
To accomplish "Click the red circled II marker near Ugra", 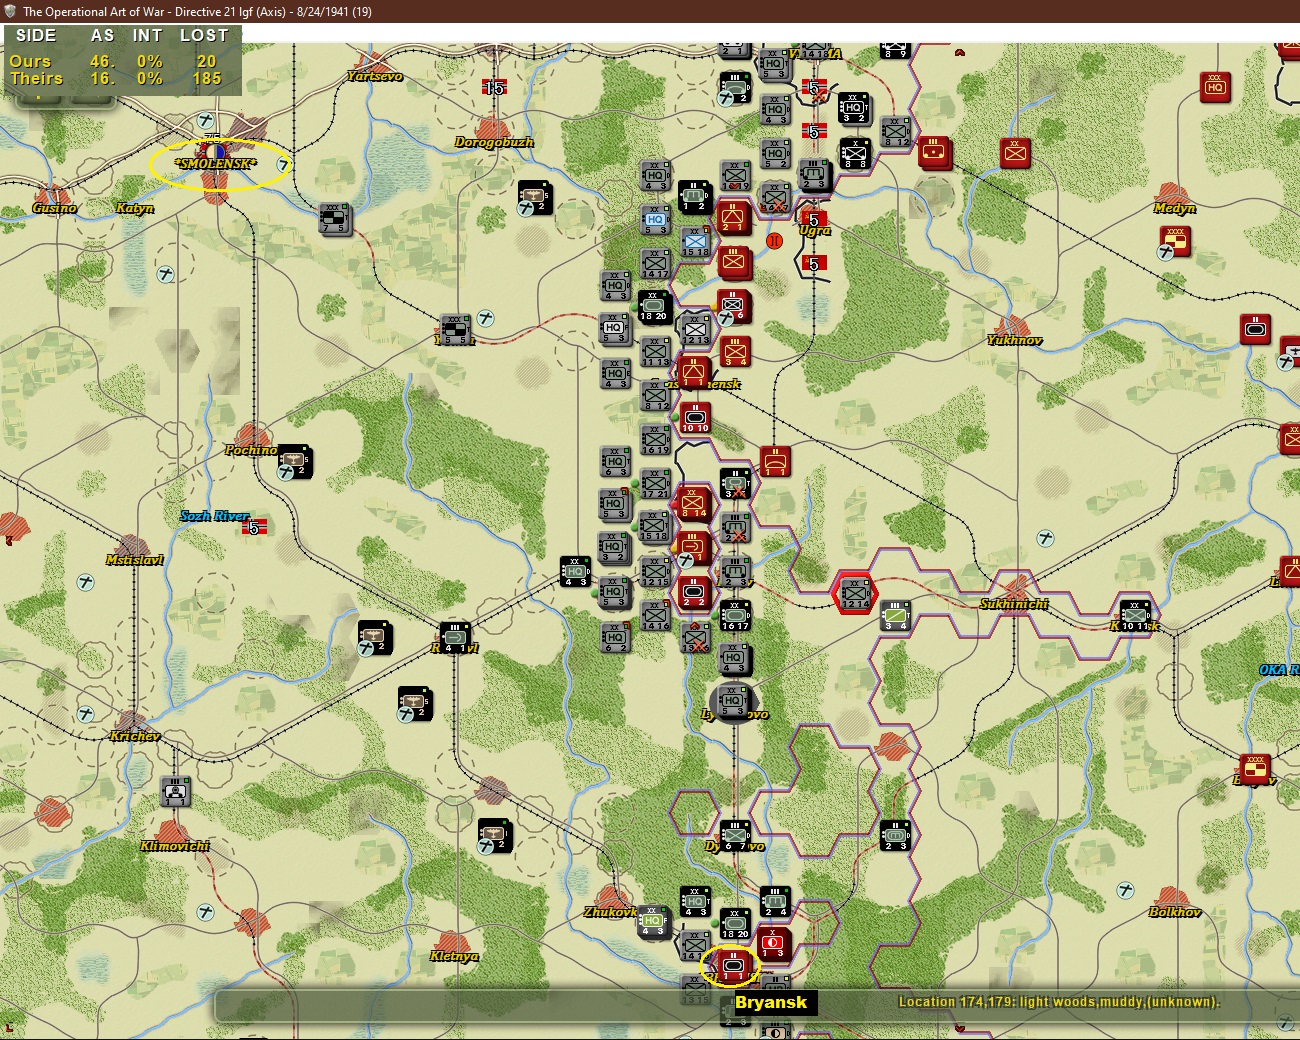I will click(x=774, y=241).
